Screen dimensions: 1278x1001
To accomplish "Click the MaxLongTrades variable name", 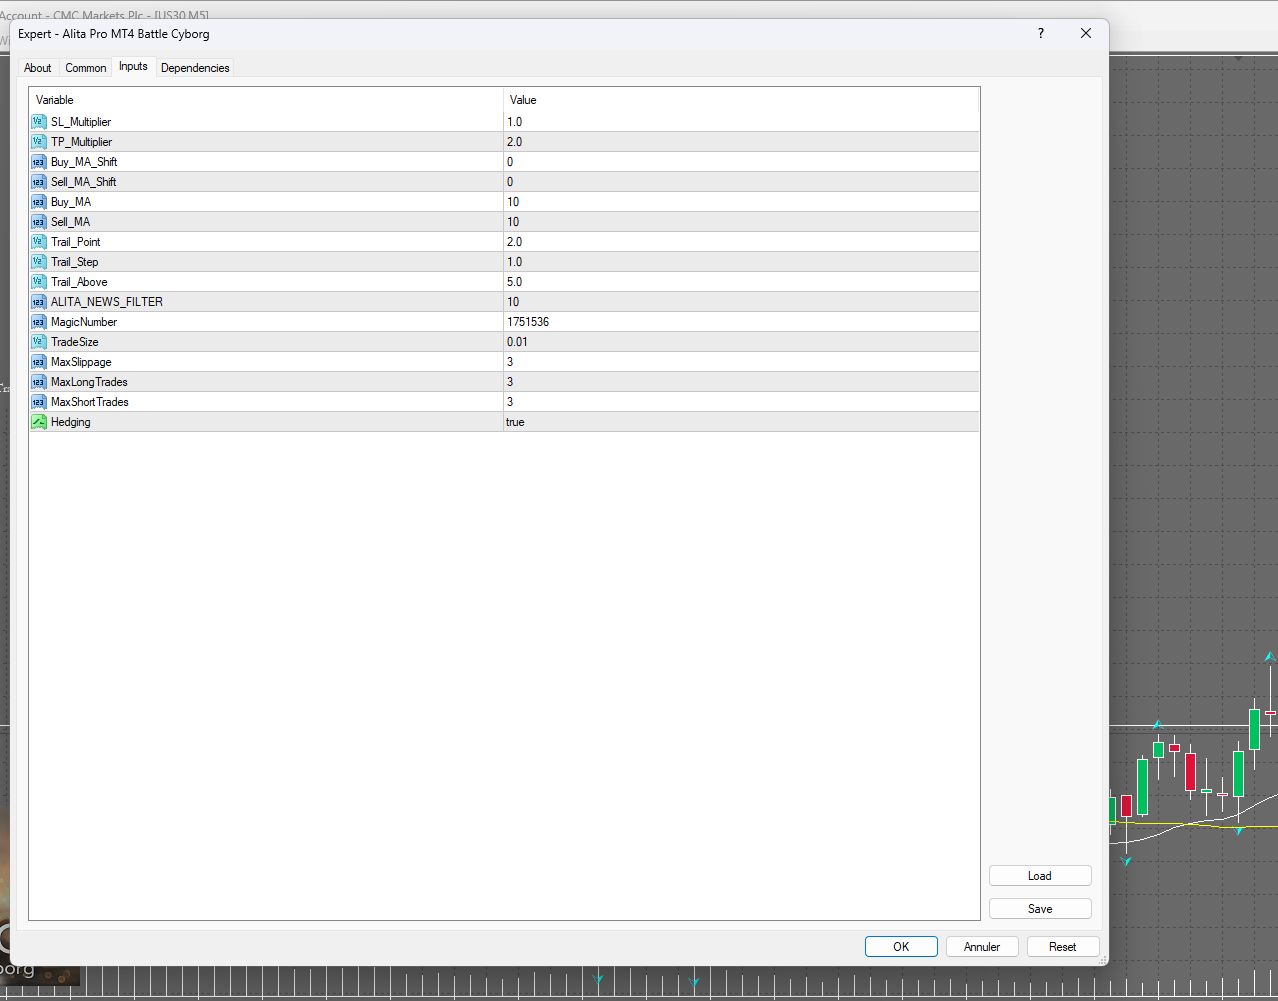I will pyautogui.click(x=89, y=382).
